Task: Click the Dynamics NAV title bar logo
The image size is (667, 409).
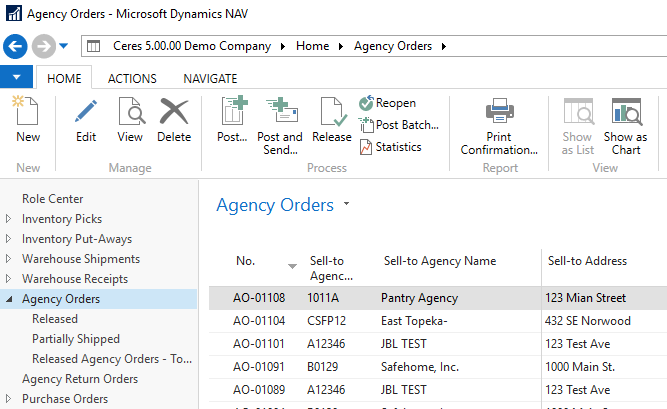Action: tap(14, 13)
